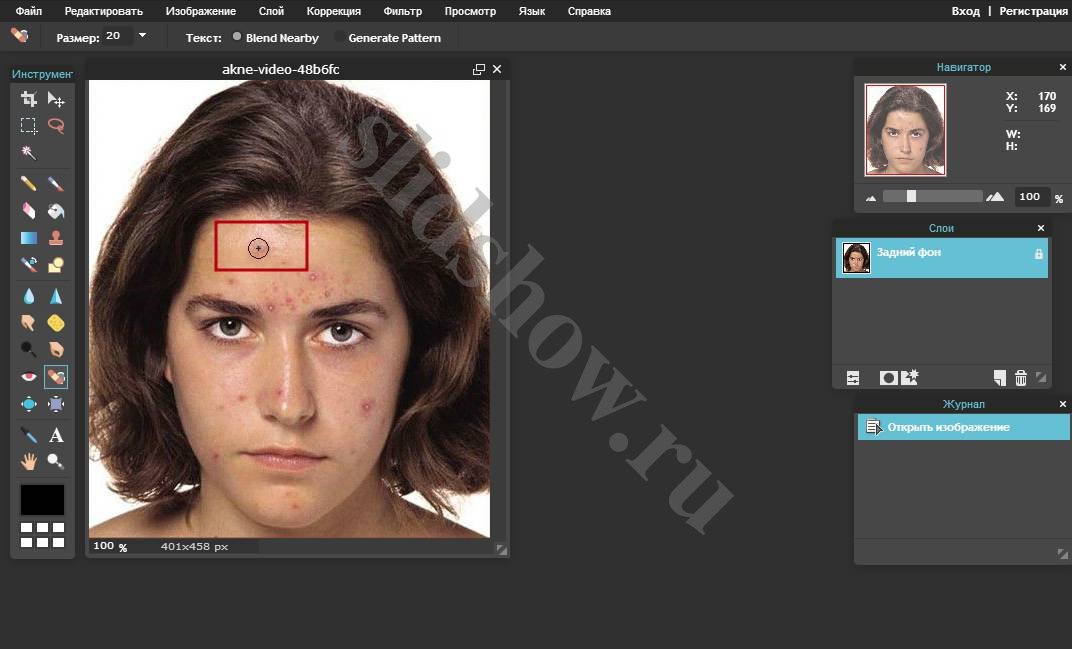1072x649 pixels.
Task: Add a layer mask in the Слои panel
Action: coord(888,378)
